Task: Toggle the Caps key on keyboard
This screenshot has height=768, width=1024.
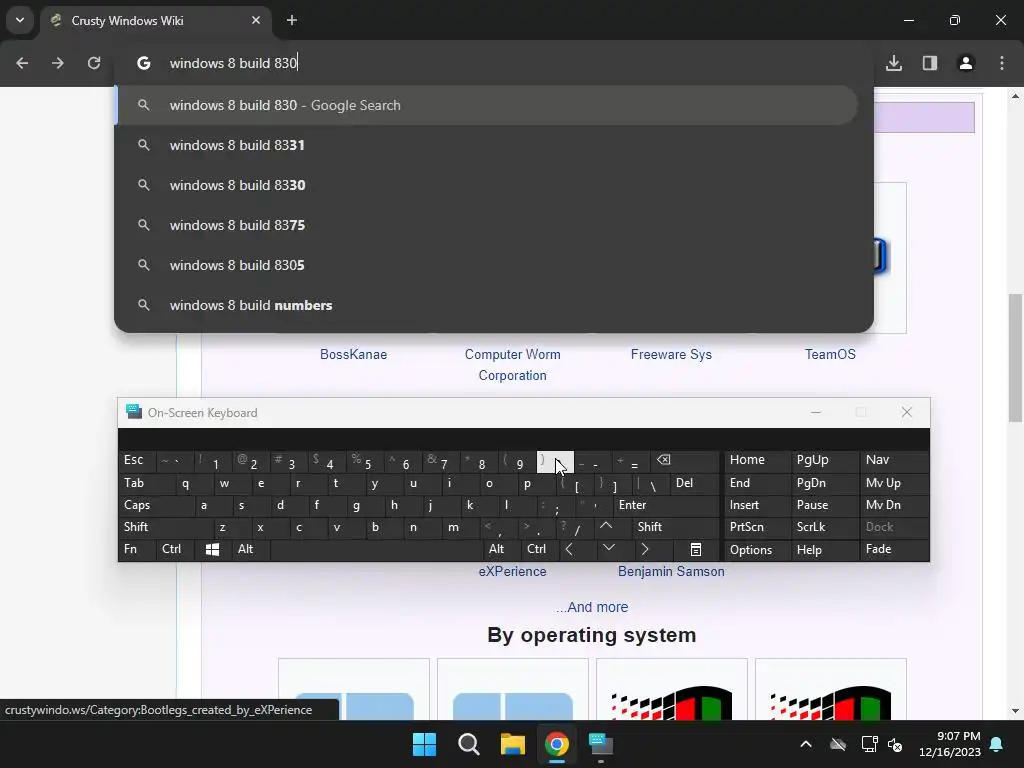Action: pos(156,505)
